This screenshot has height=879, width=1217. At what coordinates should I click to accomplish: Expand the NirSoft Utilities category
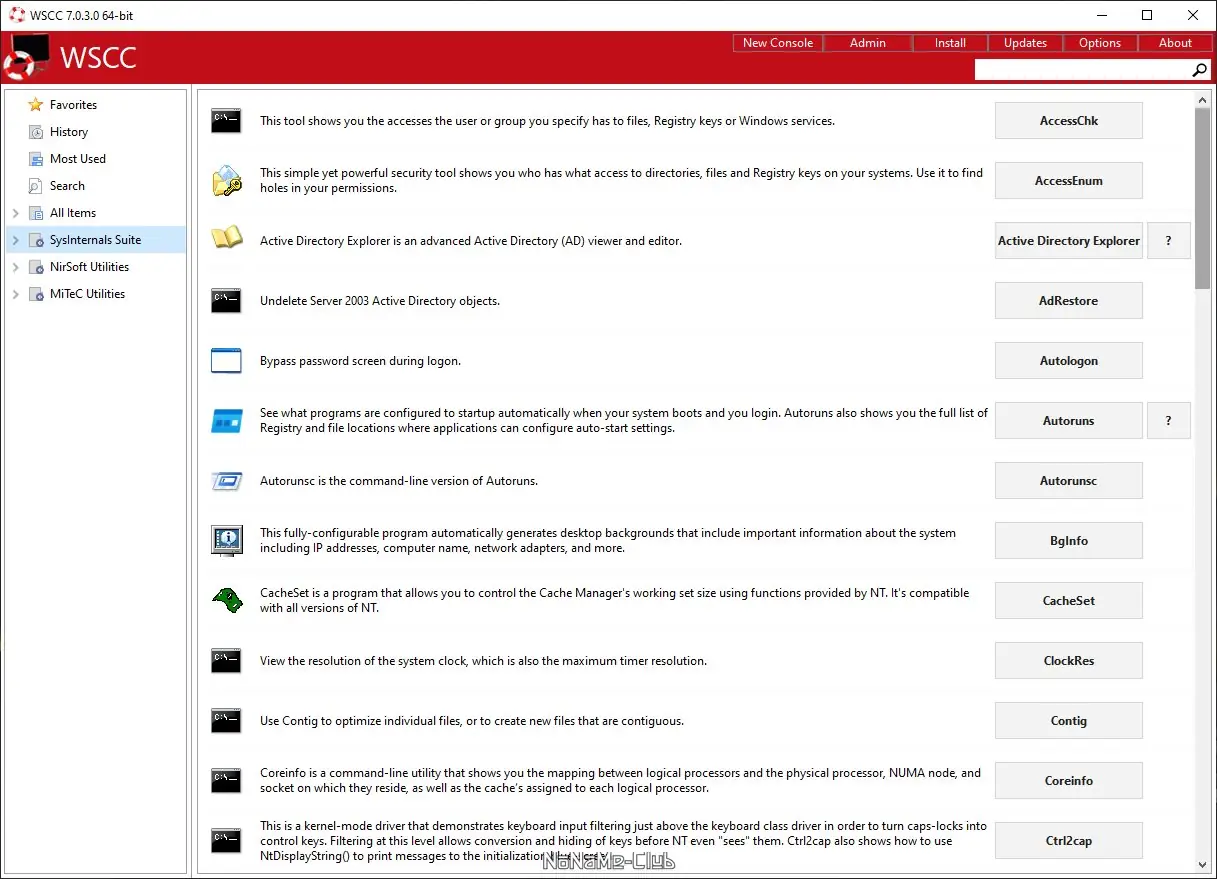(14, 266)
